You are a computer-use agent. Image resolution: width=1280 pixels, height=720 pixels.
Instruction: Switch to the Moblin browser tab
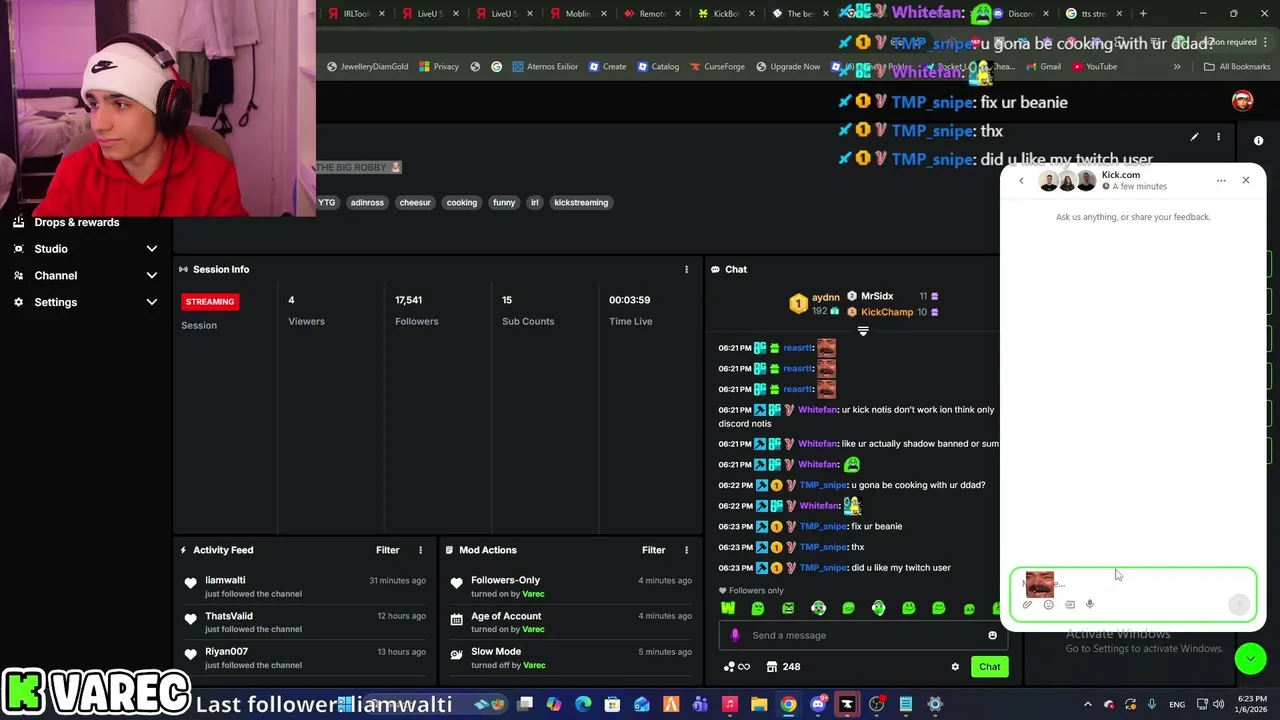(x=578, y=14)
